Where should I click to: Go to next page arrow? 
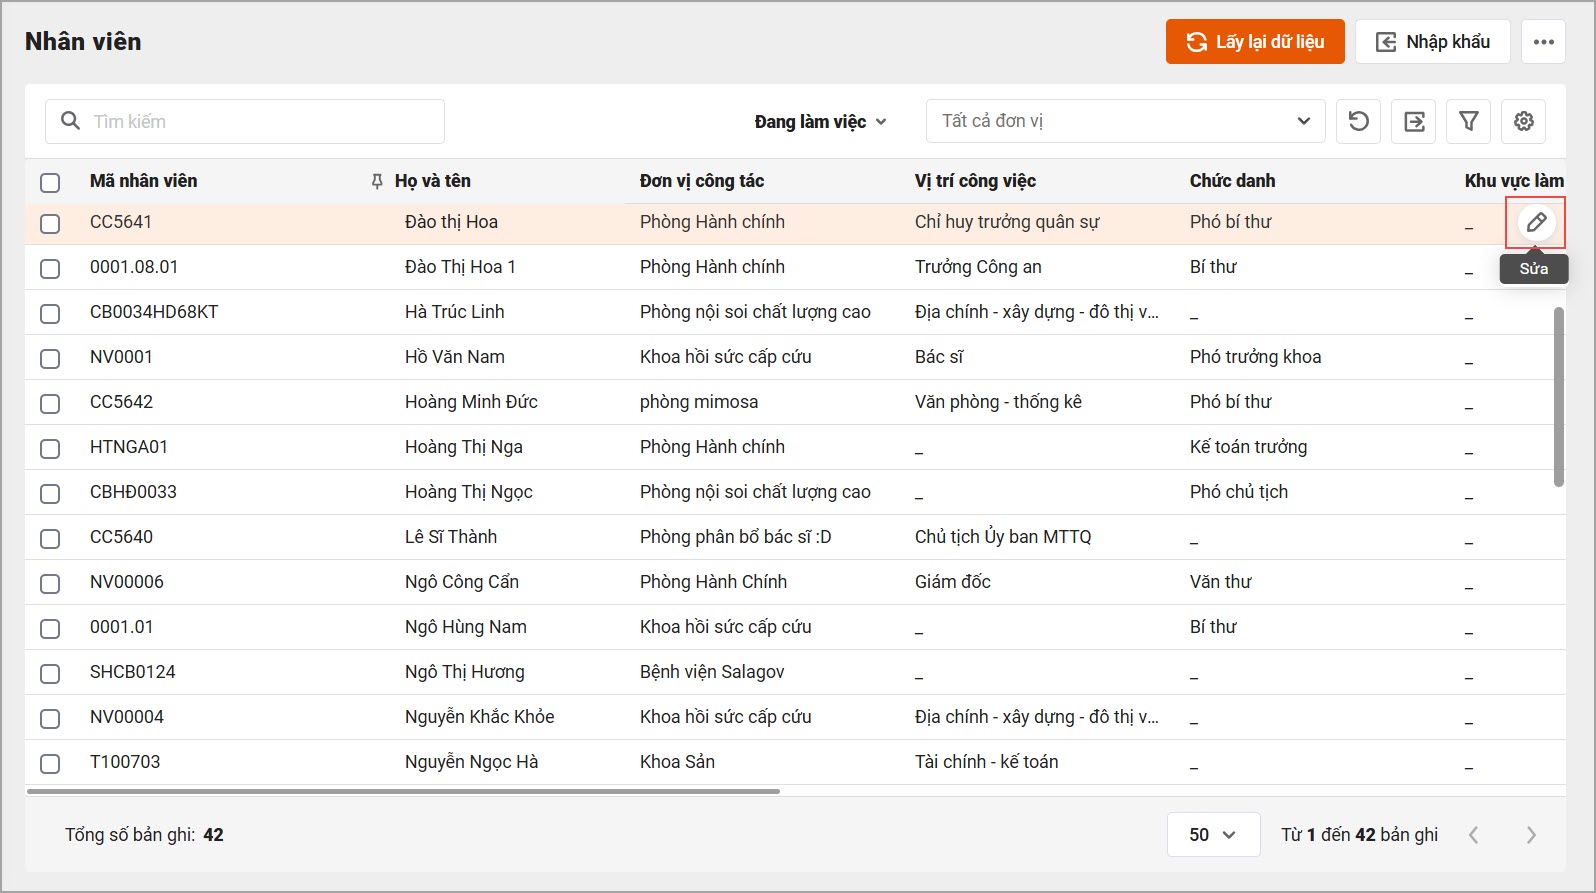click(x=1530, y=835)
